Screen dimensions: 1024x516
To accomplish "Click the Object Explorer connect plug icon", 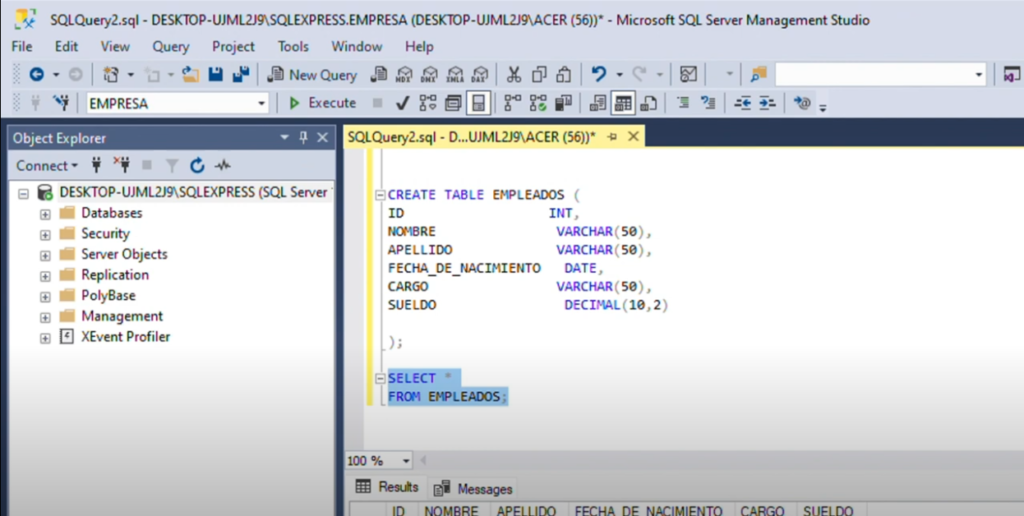I will tap(96, 165).
